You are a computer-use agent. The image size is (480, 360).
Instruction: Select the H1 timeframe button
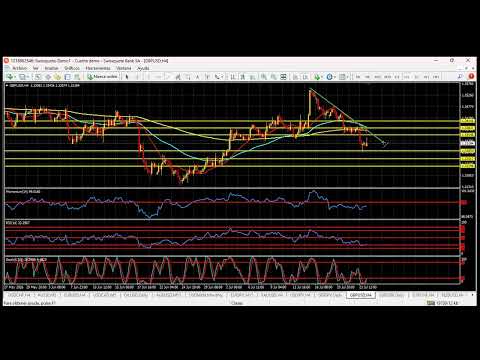397,77
